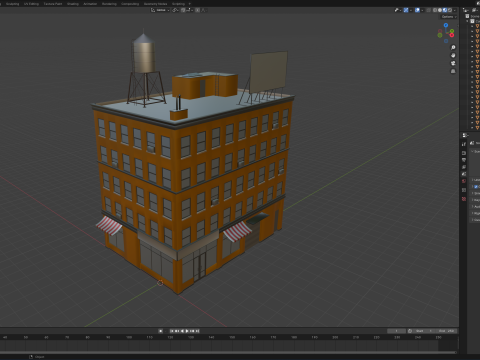Image resolution: width=480 pixels, height=360 pixels.
Task: Go to the Animation workspace tab
Action: coord(90,4)
